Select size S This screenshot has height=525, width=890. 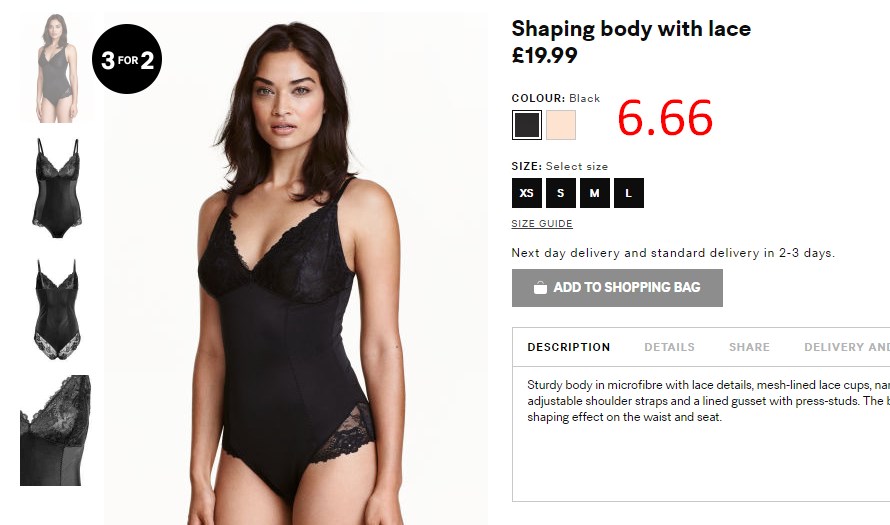[561, 193]
